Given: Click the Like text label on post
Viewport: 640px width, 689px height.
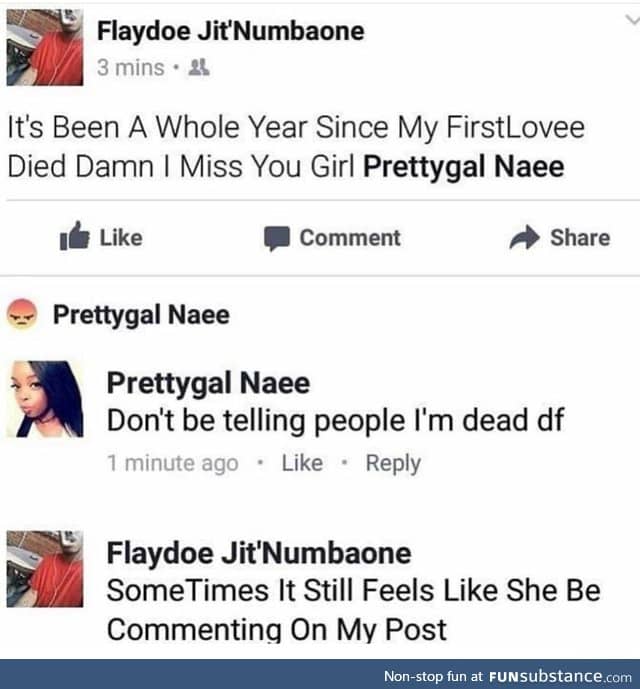Looking at the screenshot, I should pyautogui.click(x=121, y=238).
